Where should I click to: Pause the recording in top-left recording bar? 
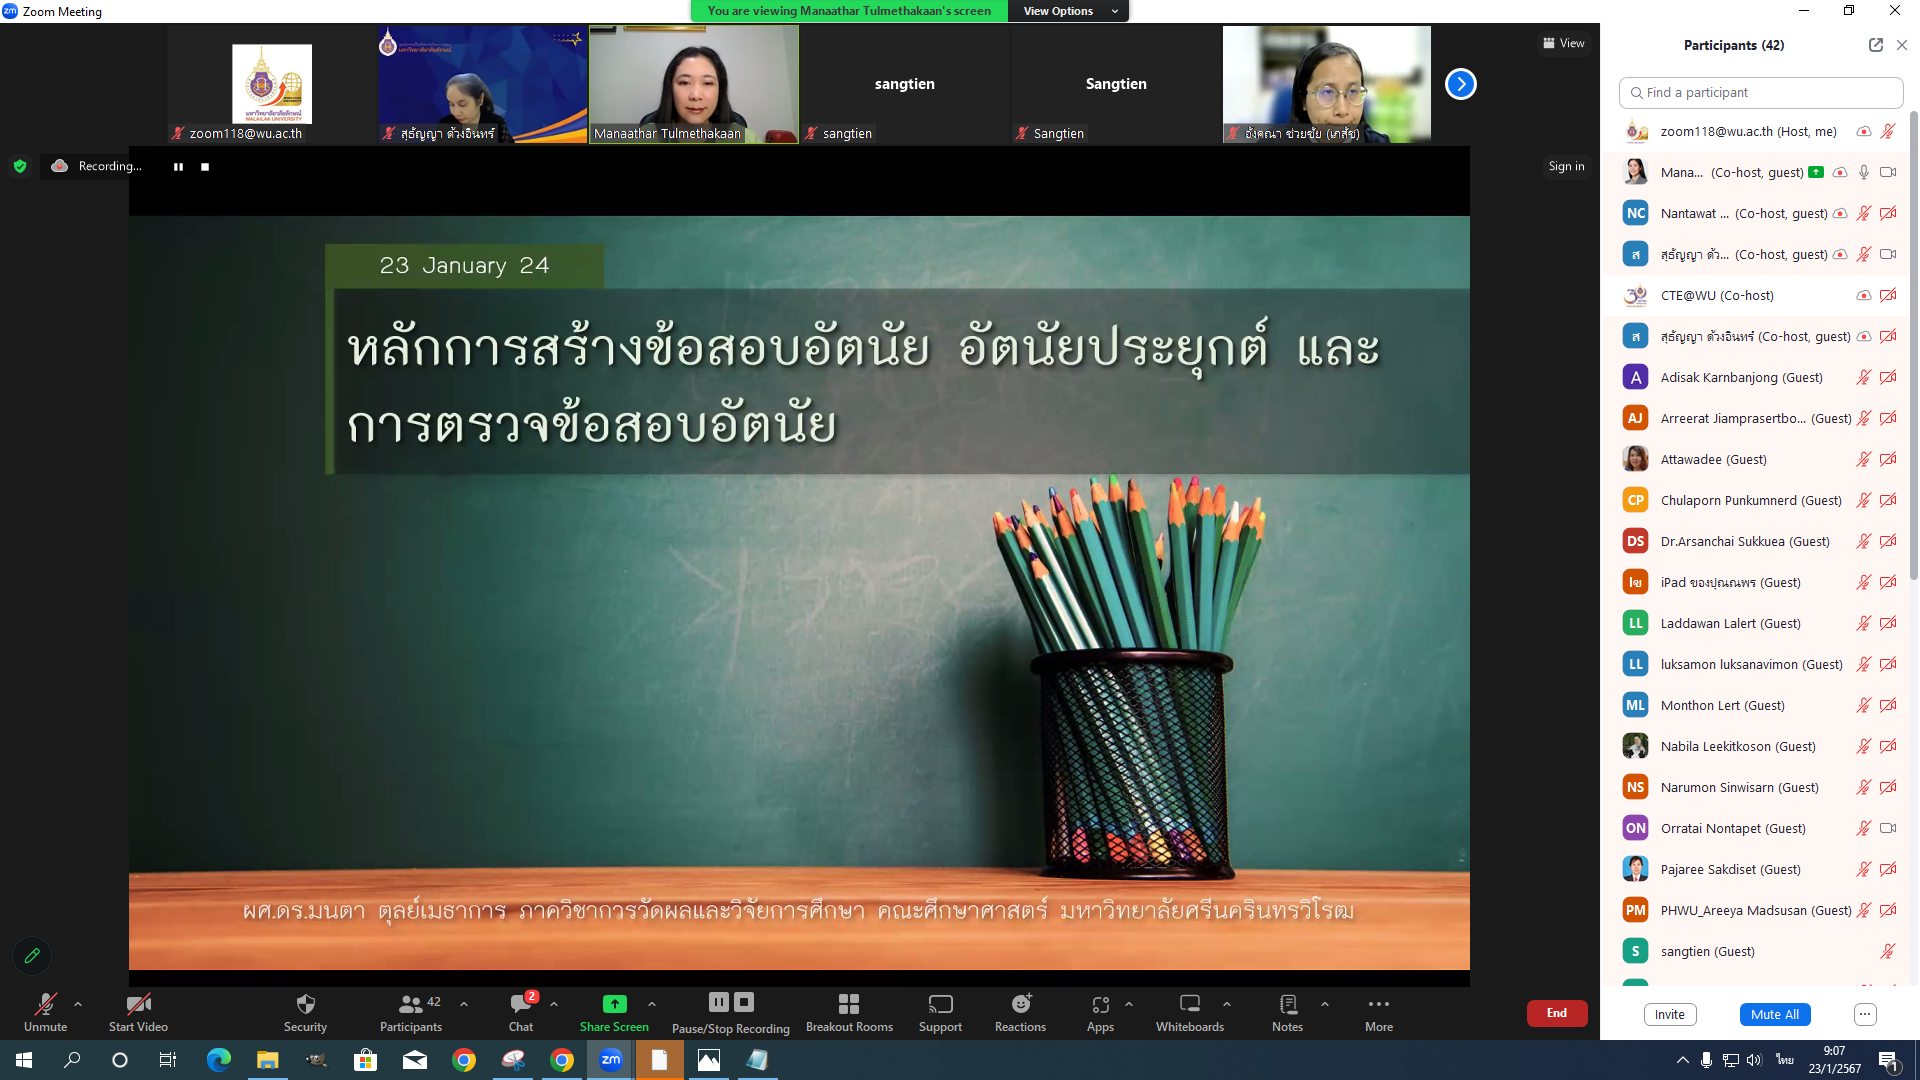pyautogui.click(x=178, y=167)
